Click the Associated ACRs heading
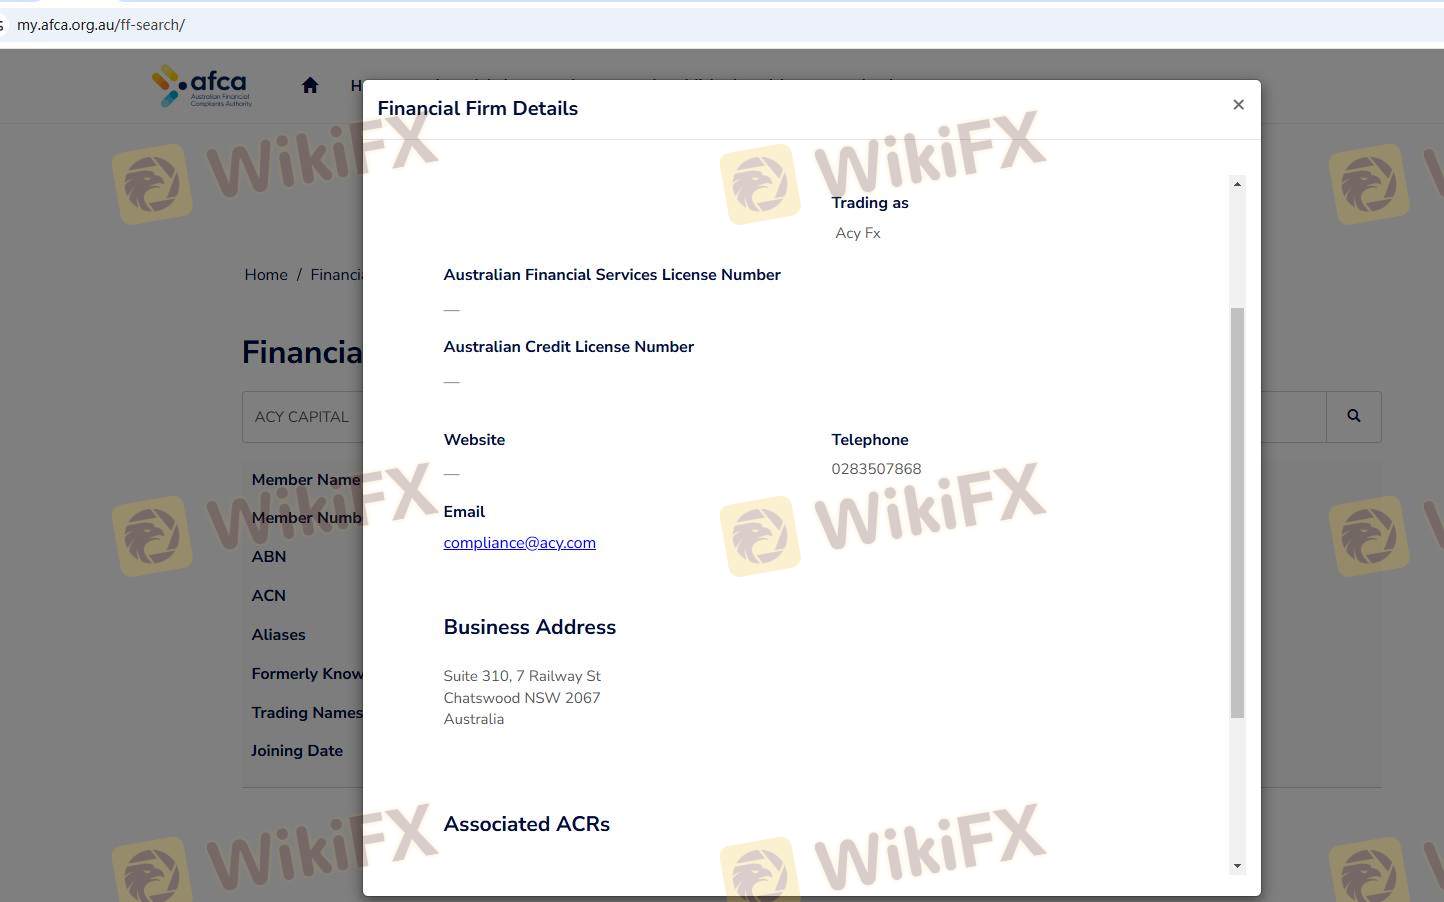 click(x=526, y=824)
